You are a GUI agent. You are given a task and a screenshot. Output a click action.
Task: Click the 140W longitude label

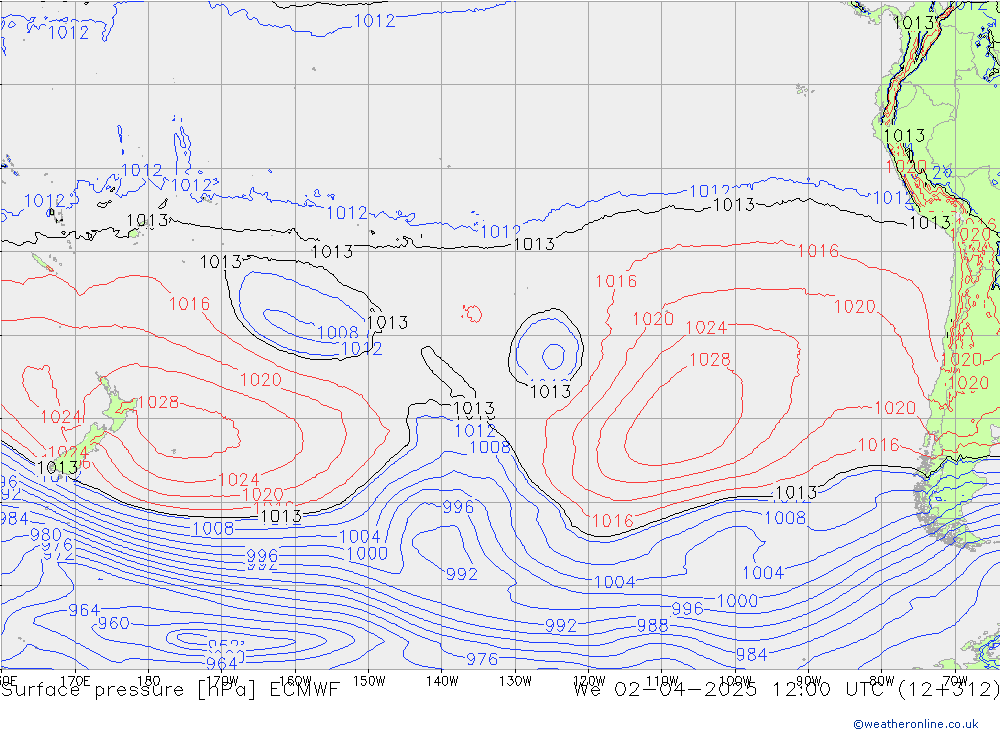442,681
